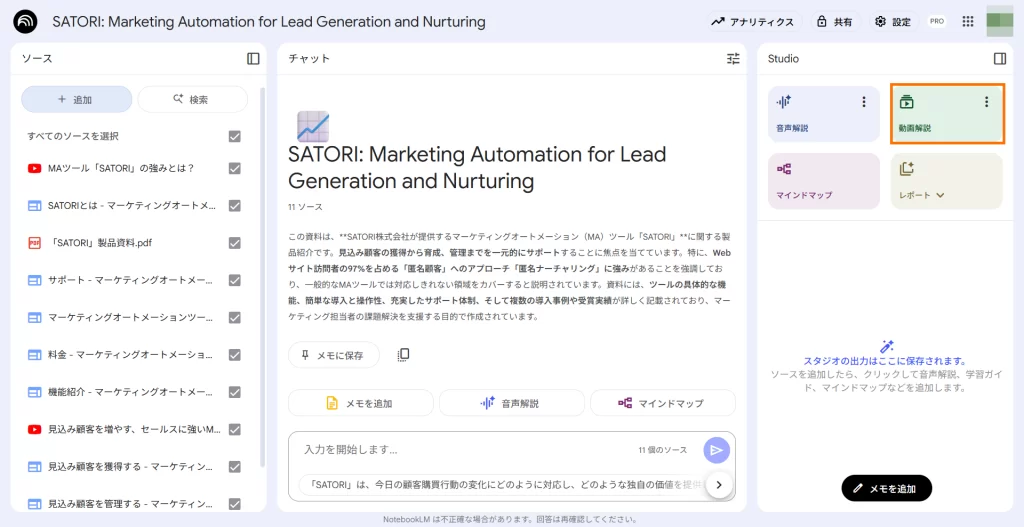Screen dimensions: 1024x527
Task: Select the suggested 「SATORI」は、今日の question chip
Action: 502,485
